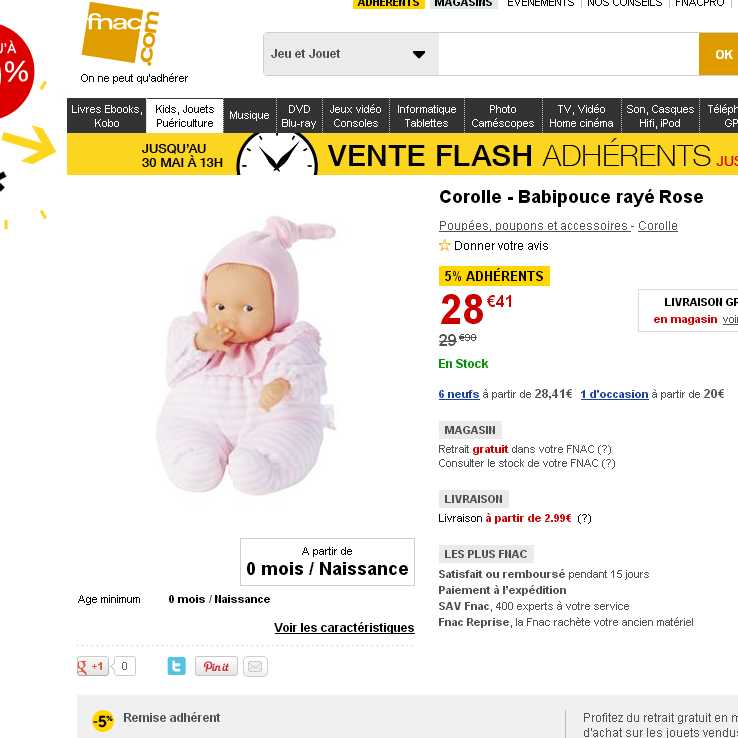This screenshot has width=738, height=738.
Task: Share on Twitter with the bird icon
Action: (x=176, y=666)
